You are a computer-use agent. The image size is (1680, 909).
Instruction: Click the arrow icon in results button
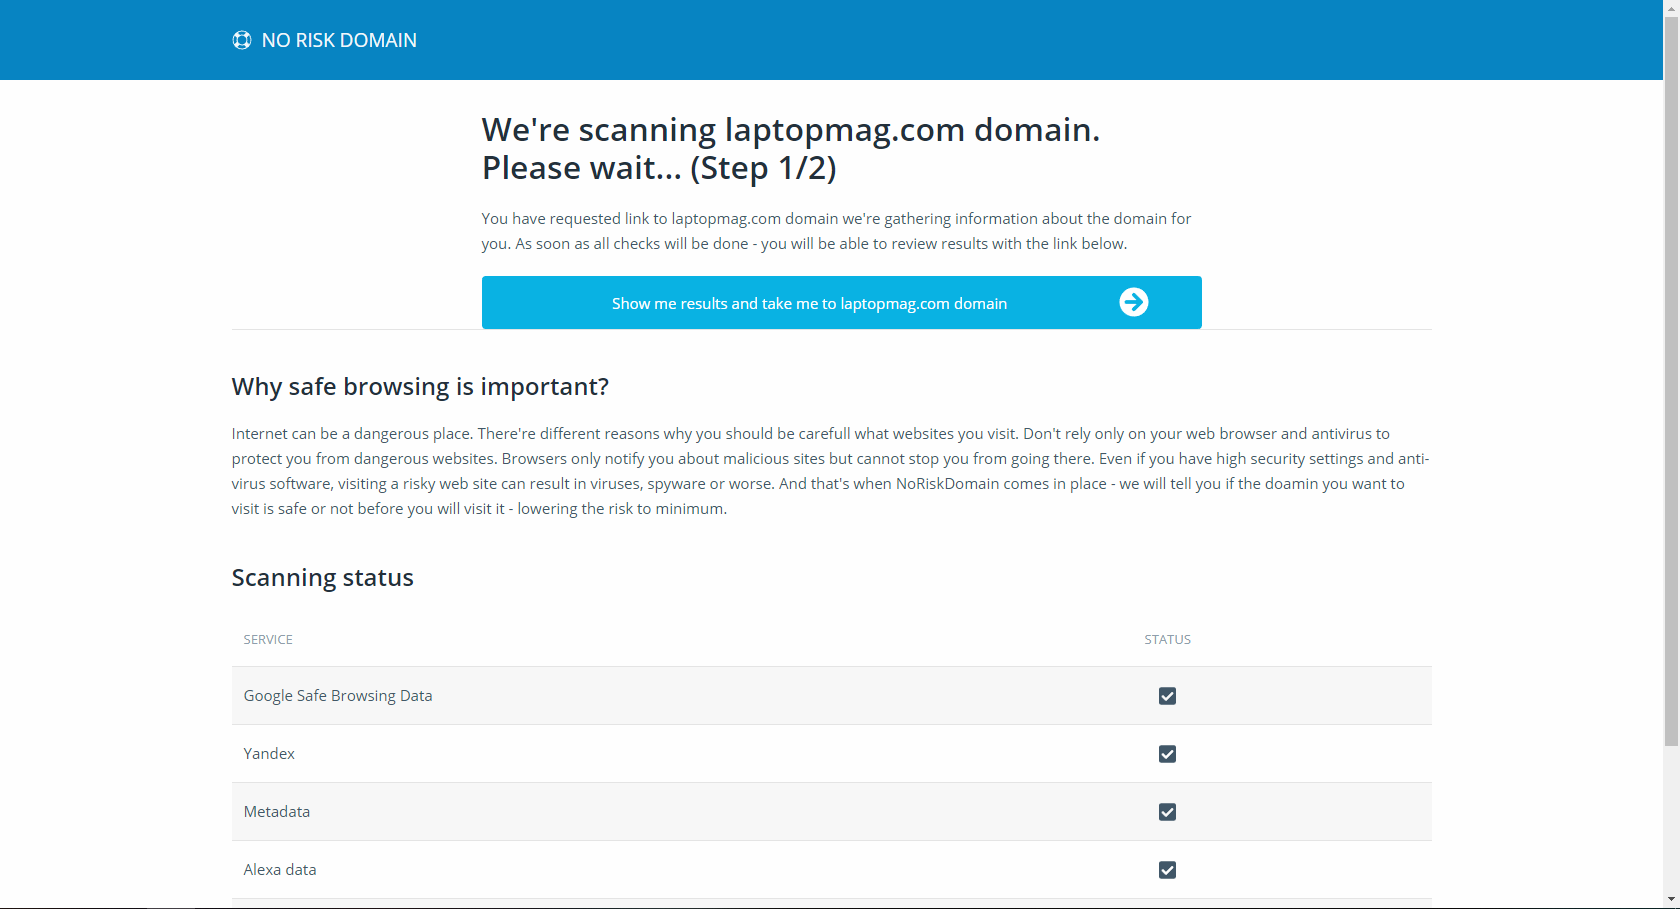(1133, 302)
